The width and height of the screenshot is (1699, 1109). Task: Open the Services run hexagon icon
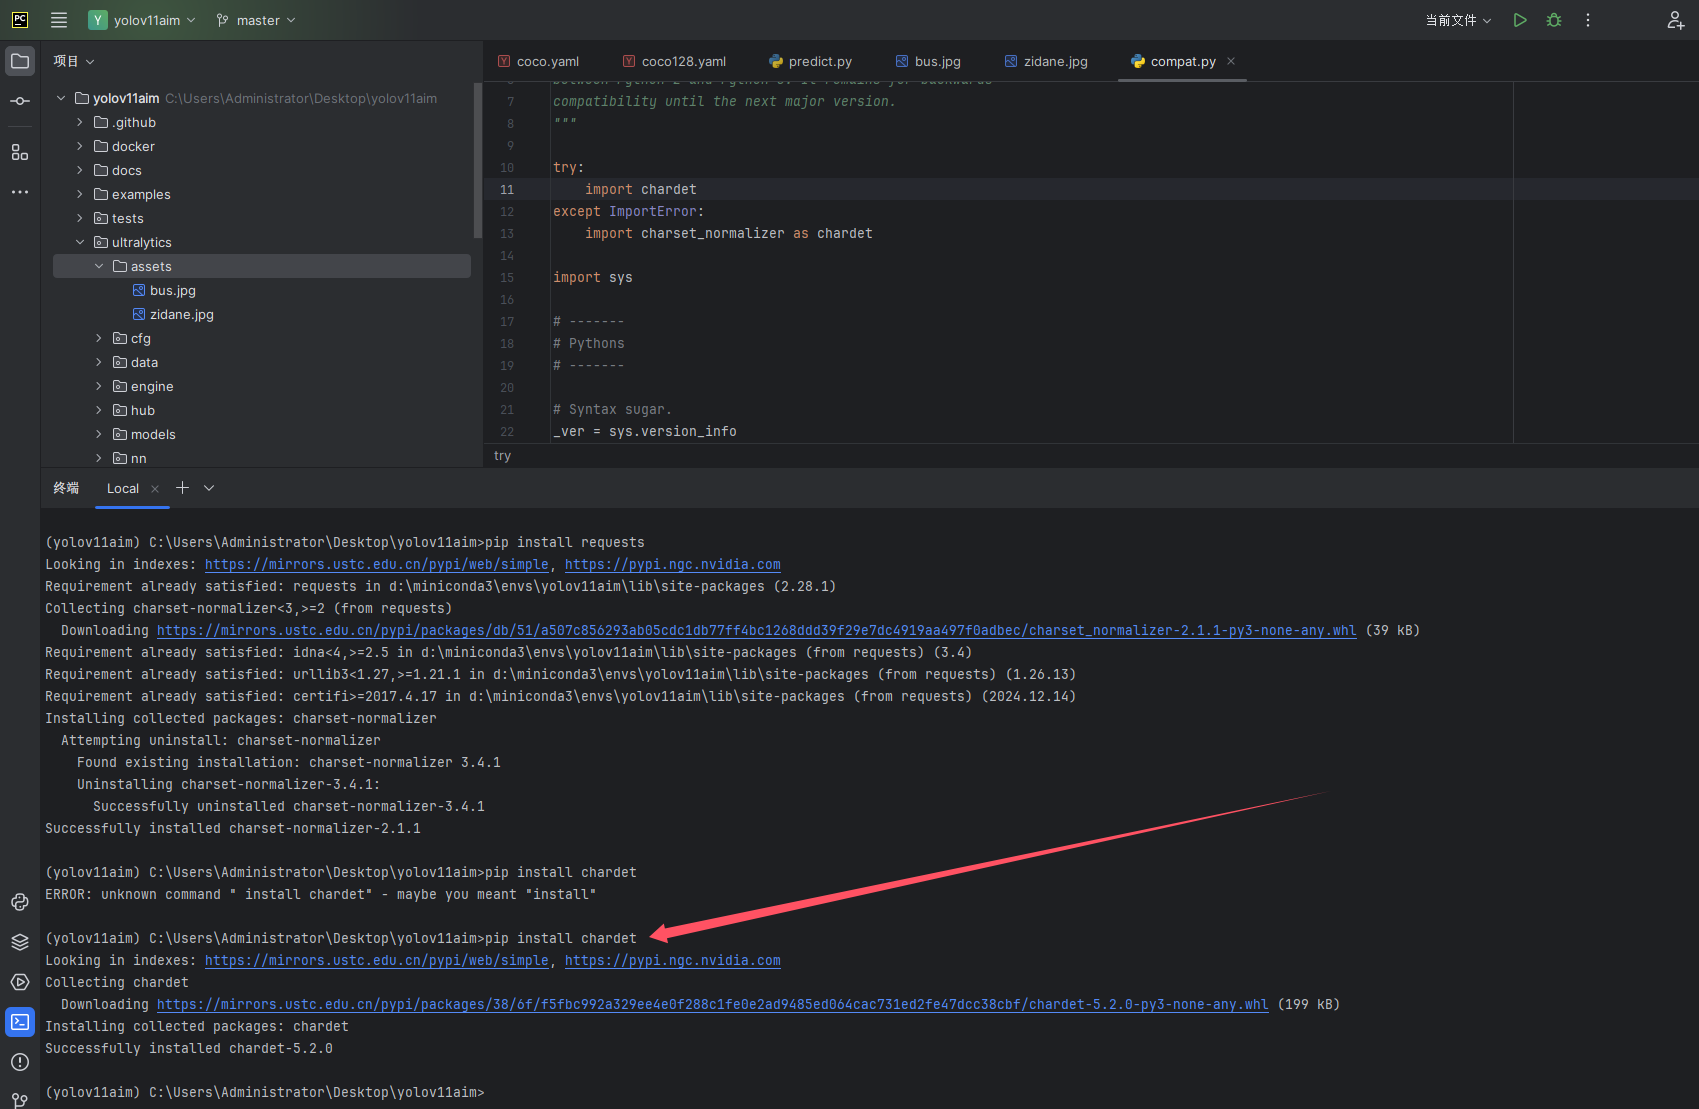click(20, 982)
